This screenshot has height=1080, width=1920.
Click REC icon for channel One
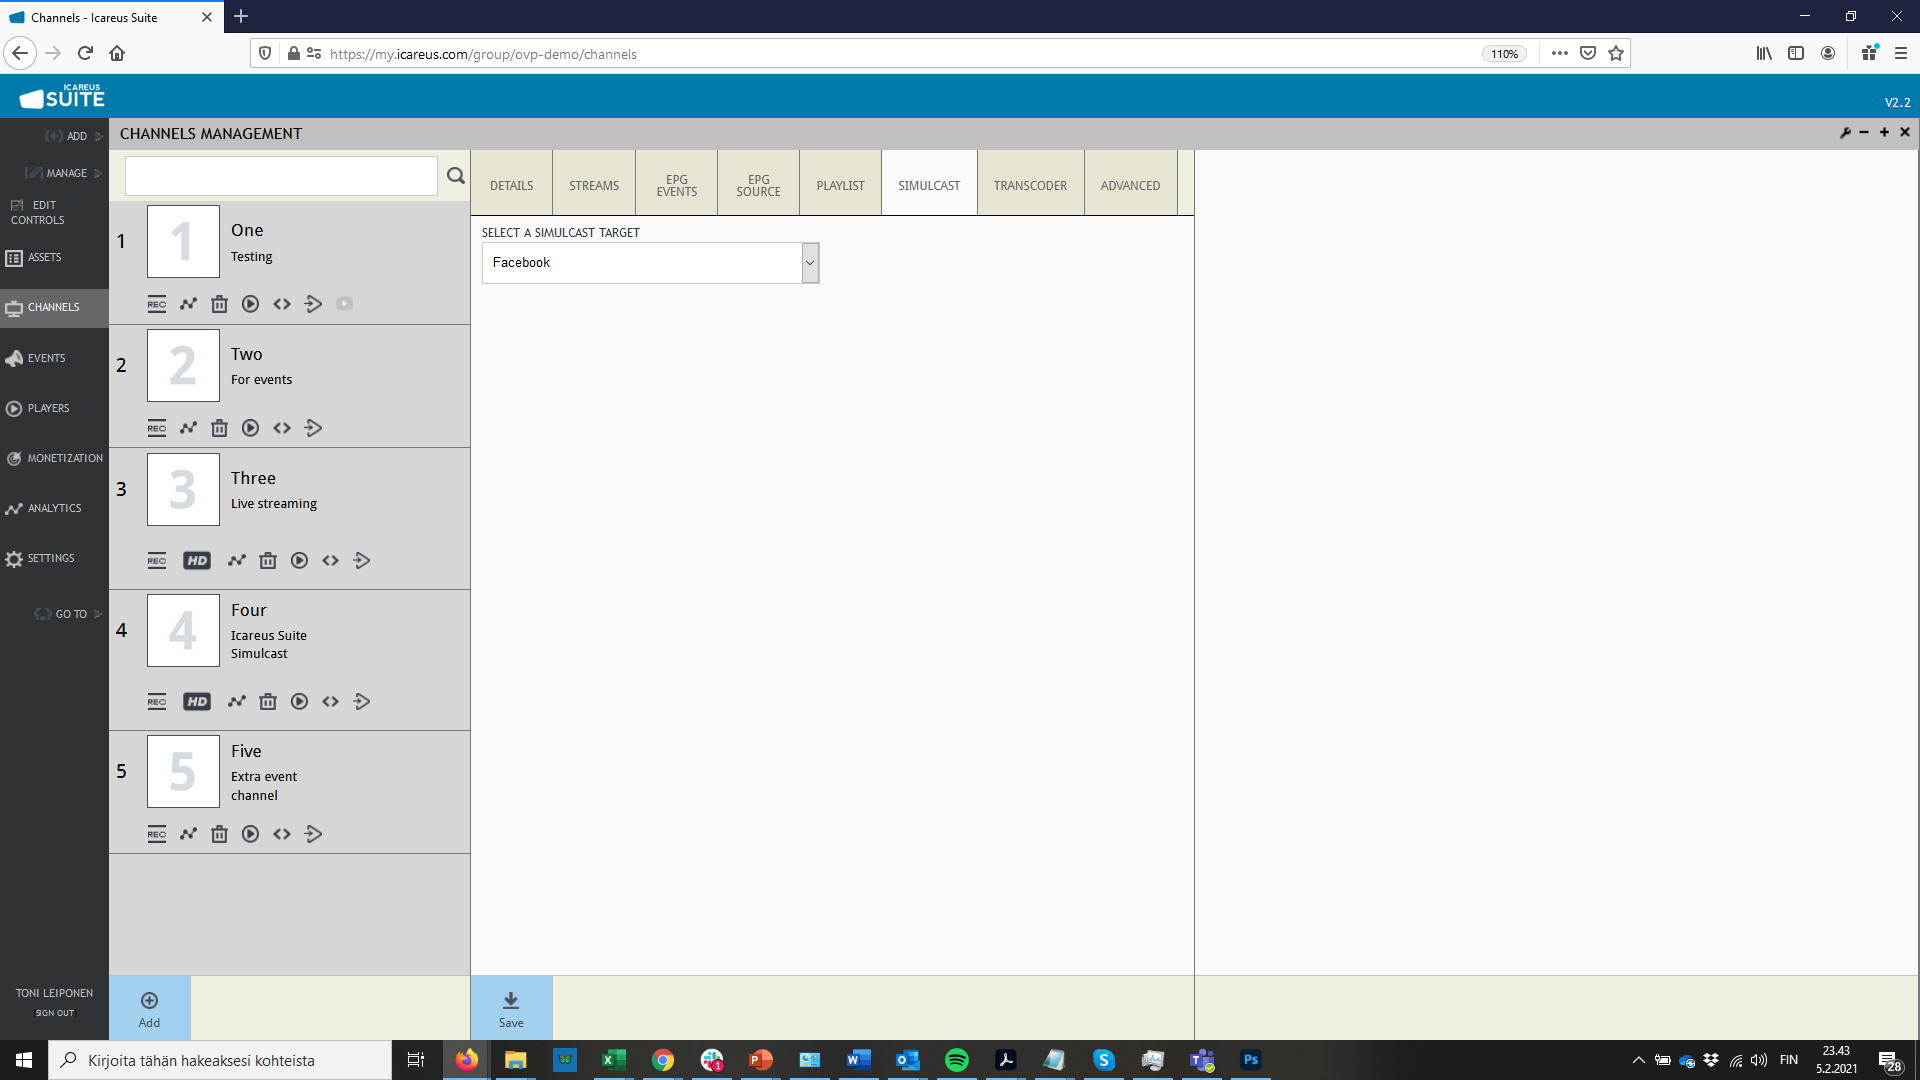click(x=157, y=304)
